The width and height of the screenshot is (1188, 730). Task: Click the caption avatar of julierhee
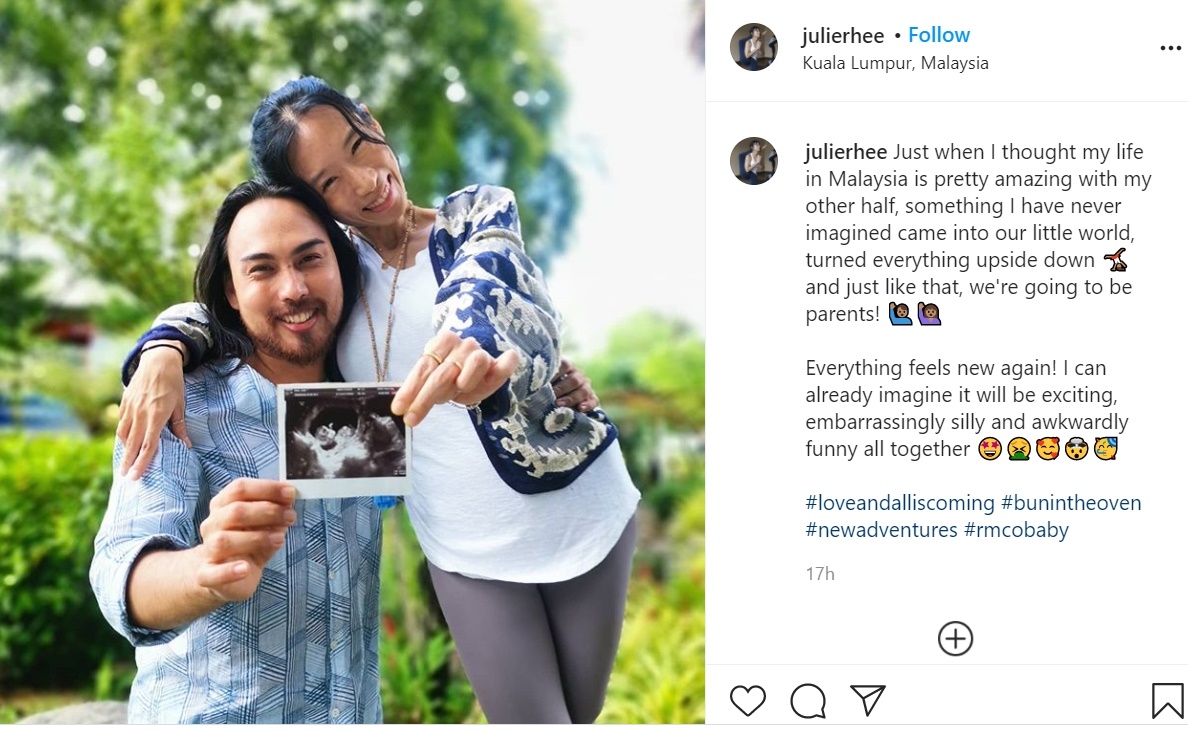[x=754, y=161]
